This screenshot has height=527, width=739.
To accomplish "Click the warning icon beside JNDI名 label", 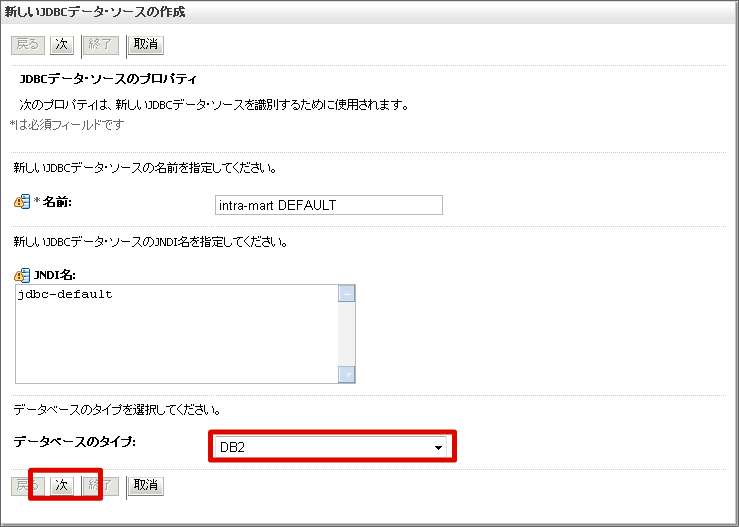I will click(22, 275).
